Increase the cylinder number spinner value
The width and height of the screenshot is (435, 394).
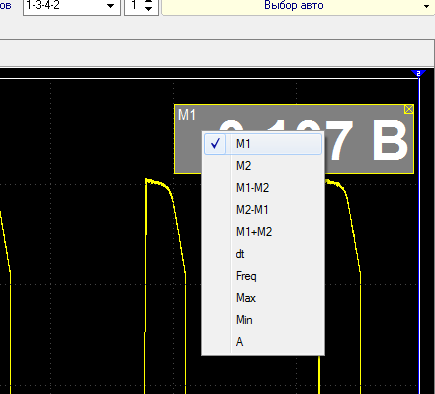click(149, 2)
